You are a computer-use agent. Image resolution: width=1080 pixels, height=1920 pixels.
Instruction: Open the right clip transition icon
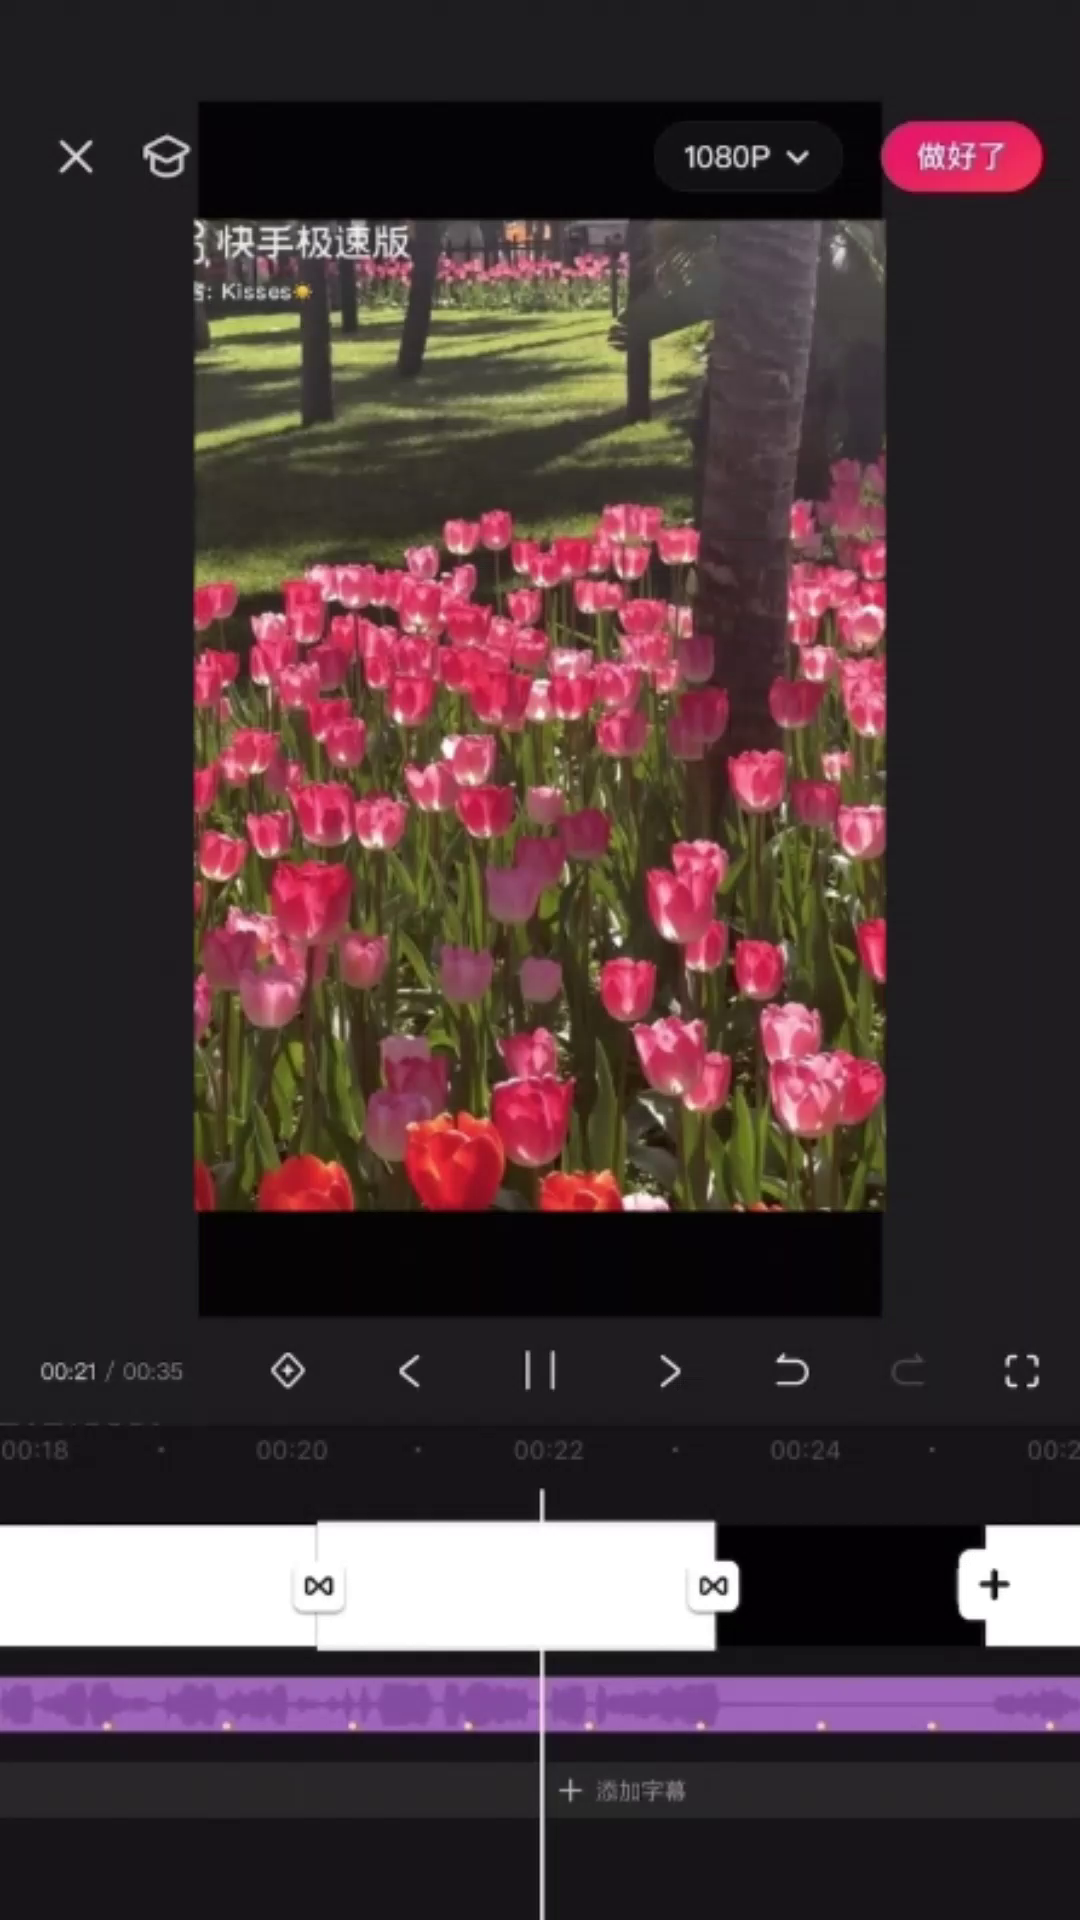[713, 1586]
